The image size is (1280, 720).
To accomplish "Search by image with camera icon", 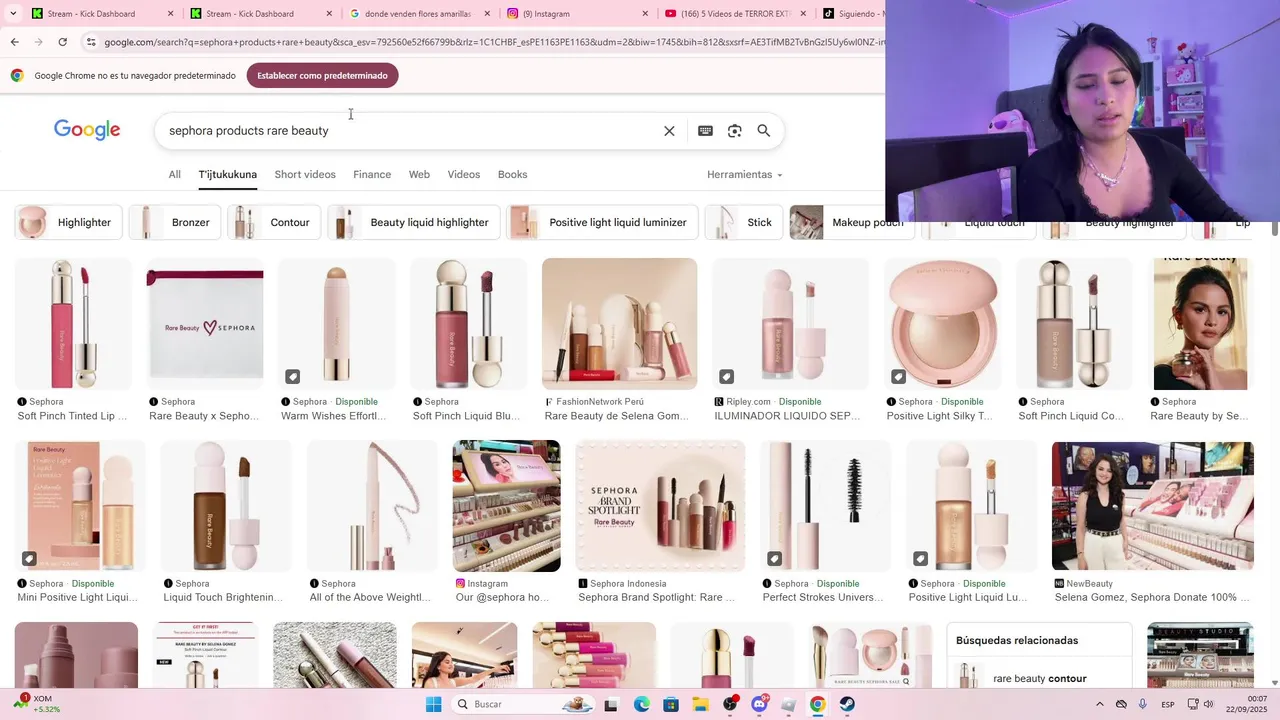I will [735, 131].
